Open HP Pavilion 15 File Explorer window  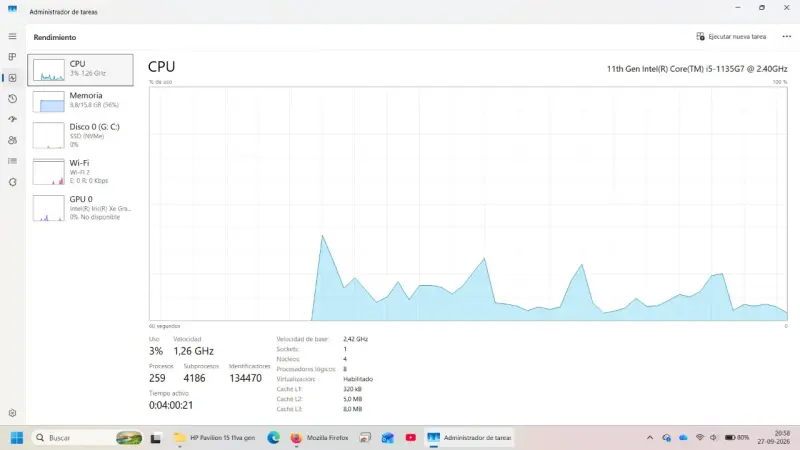pos(214,438)
